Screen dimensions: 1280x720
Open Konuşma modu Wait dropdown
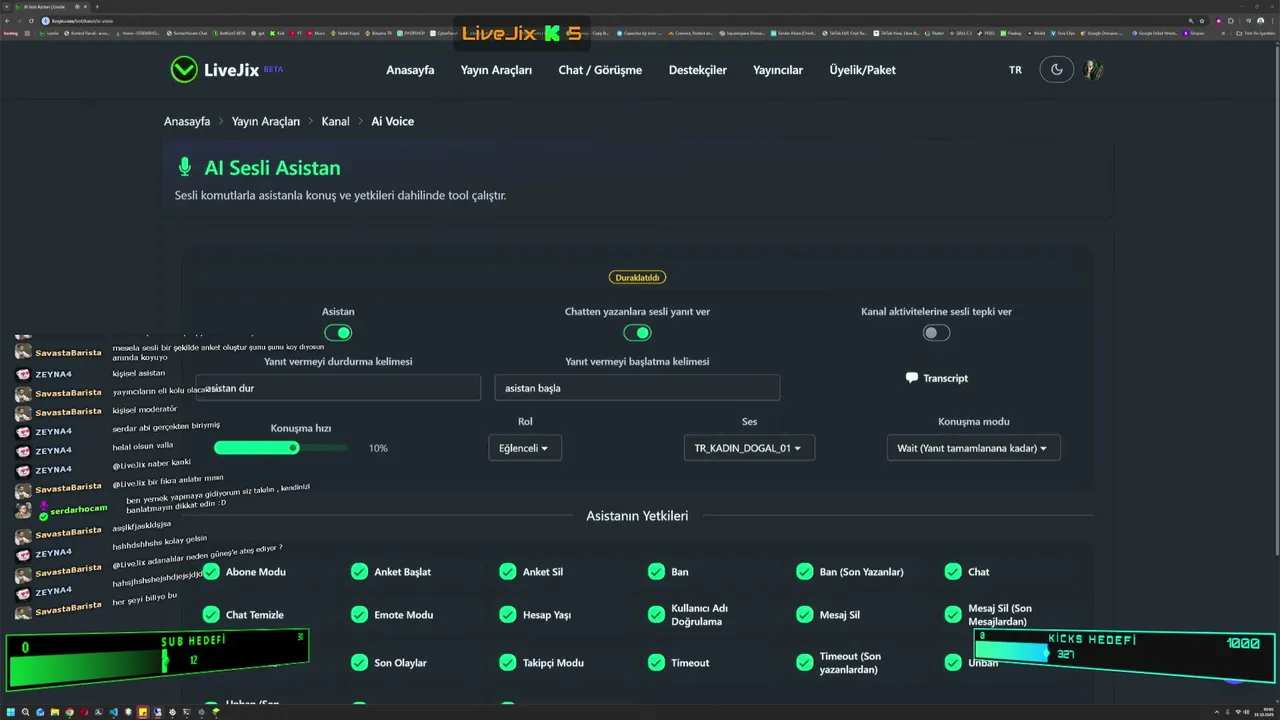click(973, 448)
